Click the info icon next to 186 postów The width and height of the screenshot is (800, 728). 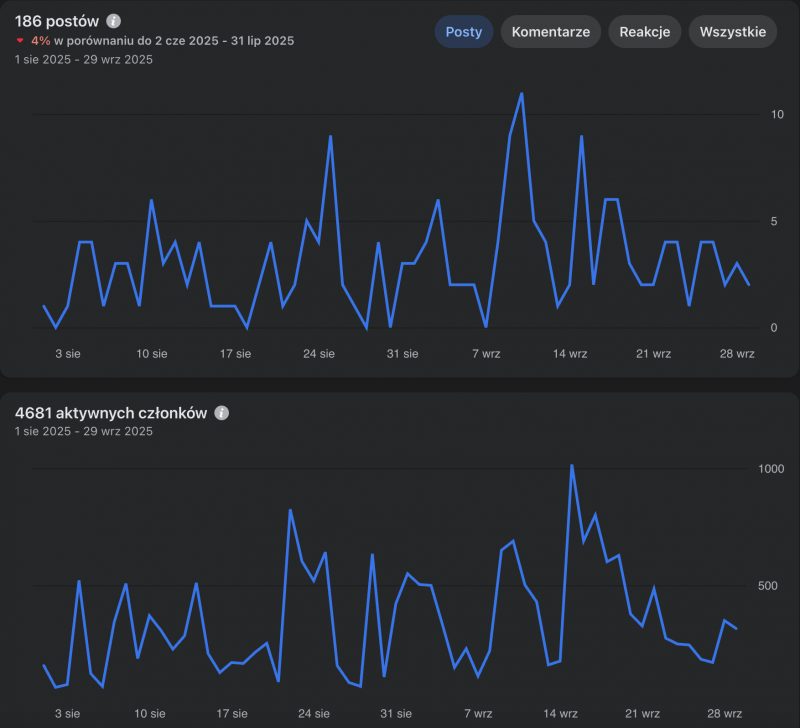[x=114, y=21]
